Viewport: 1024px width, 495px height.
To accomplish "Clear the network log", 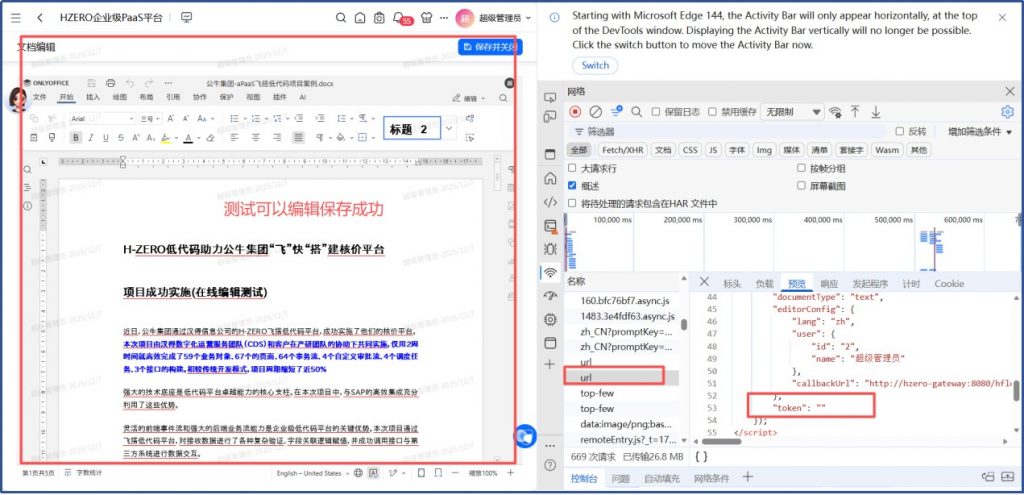I will (595, 111).
